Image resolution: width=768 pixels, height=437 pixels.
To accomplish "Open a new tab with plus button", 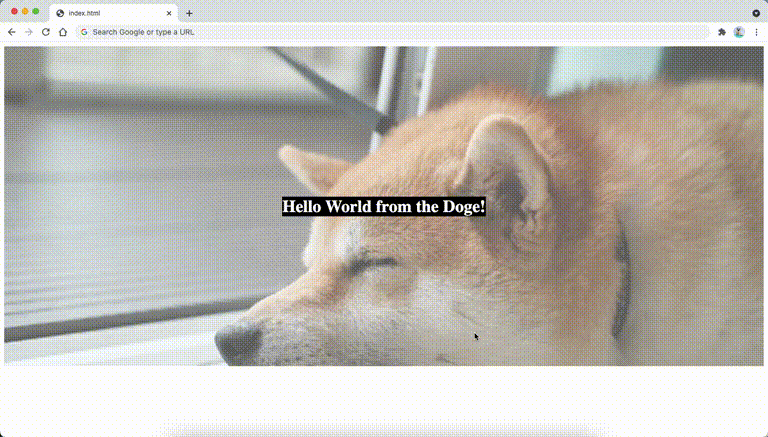I will pyautogui.click(x=189, y=13).
